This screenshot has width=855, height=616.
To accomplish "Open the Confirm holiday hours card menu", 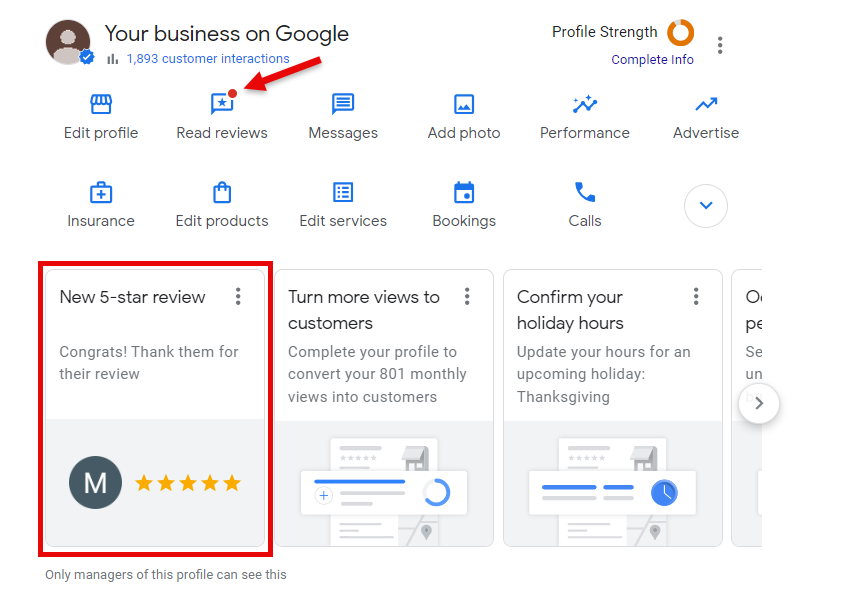I will click(696, 296).
